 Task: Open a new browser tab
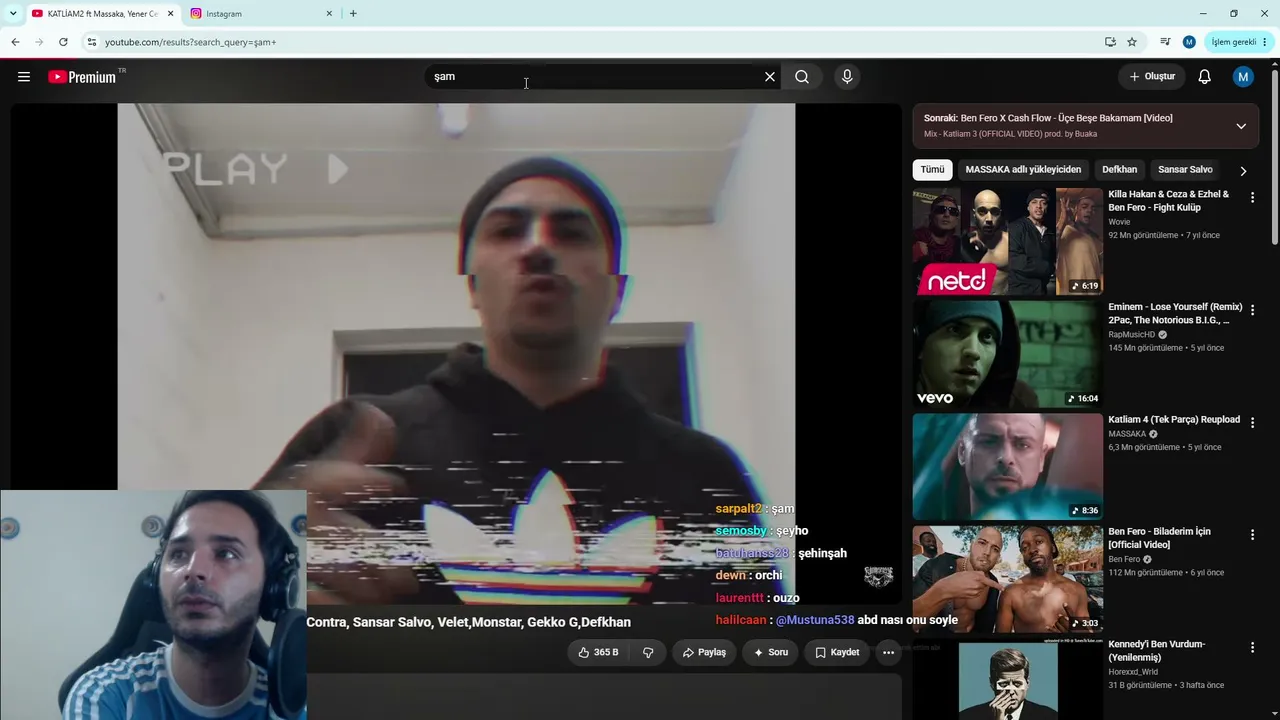click(x=353, y=14)
